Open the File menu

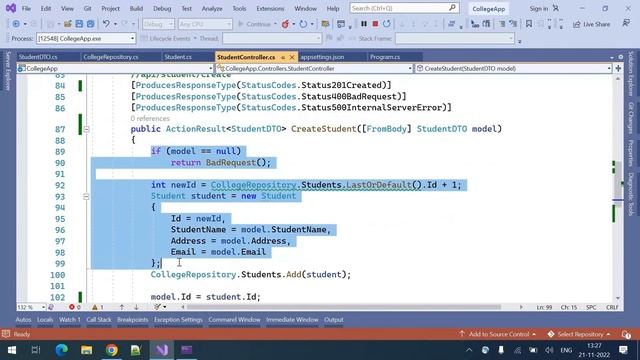tap(26, 8)
